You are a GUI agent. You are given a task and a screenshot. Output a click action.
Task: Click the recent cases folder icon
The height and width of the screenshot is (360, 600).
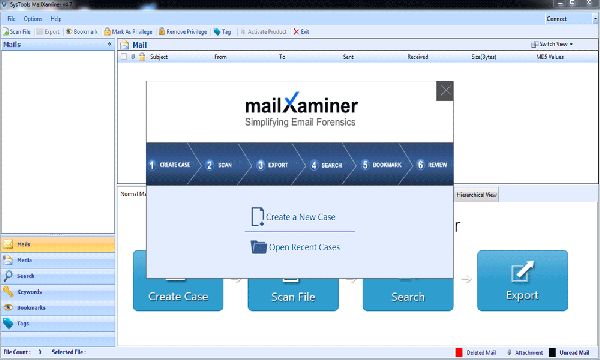click(x=259, y=247)
